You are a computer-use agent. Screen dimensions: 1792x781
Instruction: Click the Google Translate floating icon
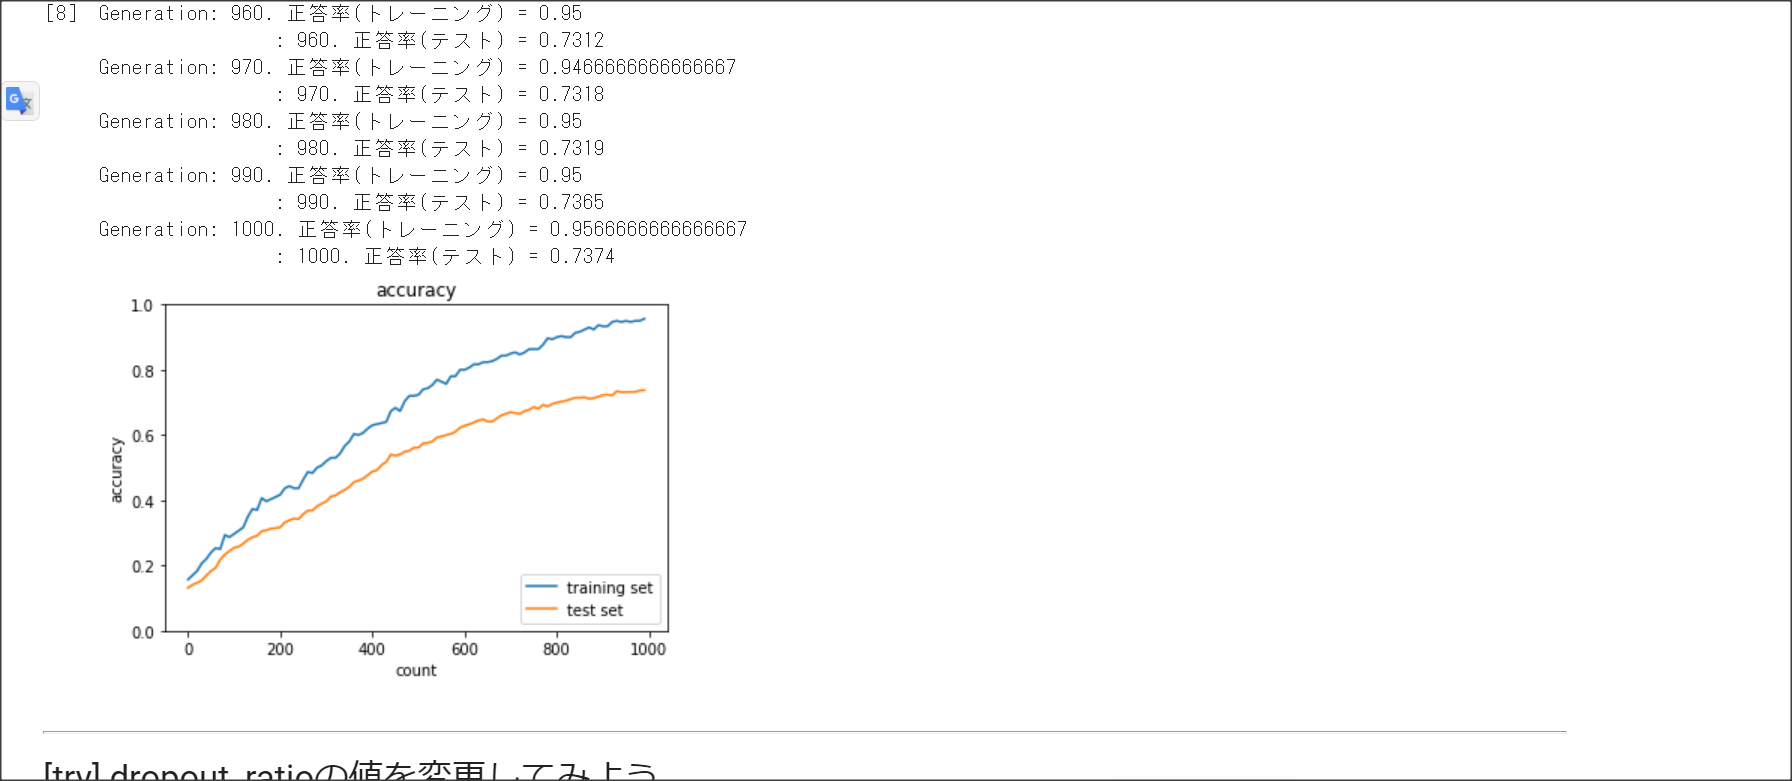click(x=20, y=101)
